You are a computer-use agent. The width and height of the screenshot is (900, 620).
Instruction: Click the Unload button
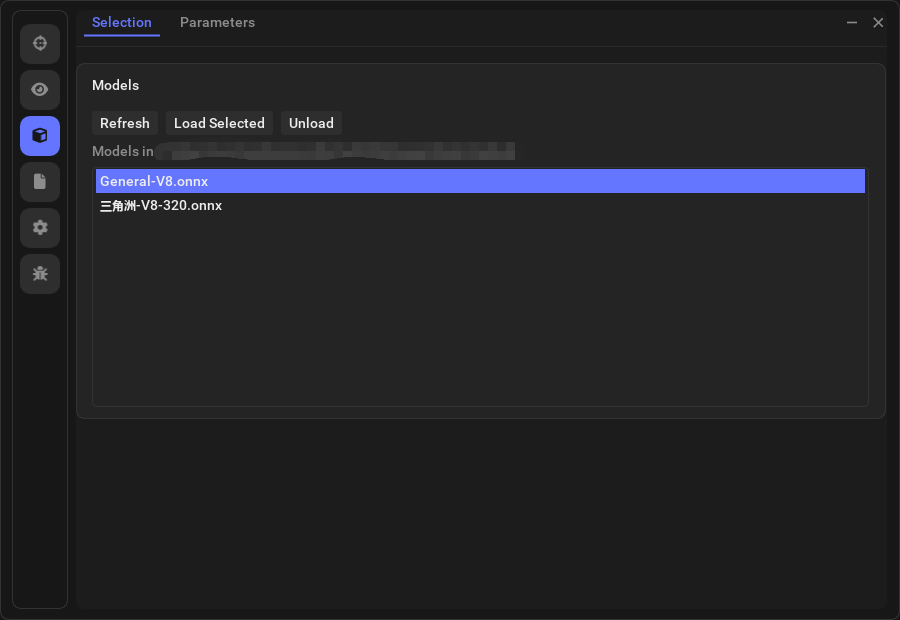[x=311, y=123]
